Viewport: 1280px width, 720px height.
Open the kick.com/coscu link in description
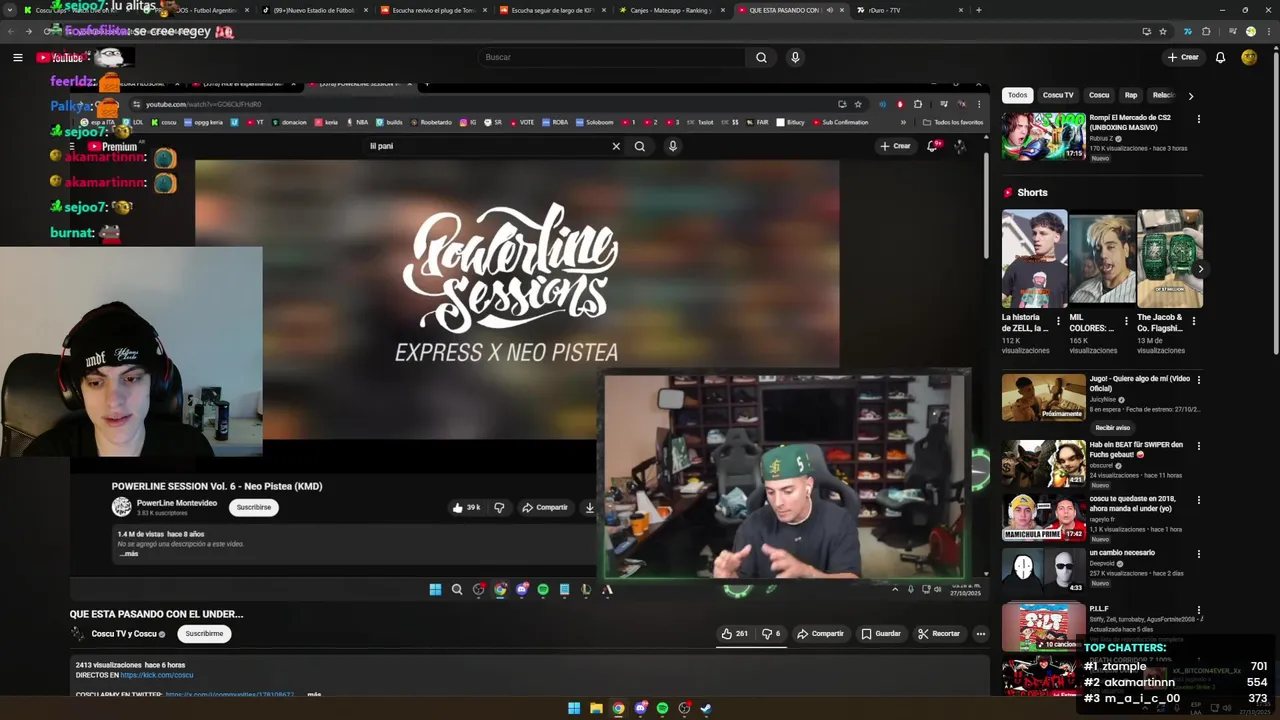click(156, 675)
